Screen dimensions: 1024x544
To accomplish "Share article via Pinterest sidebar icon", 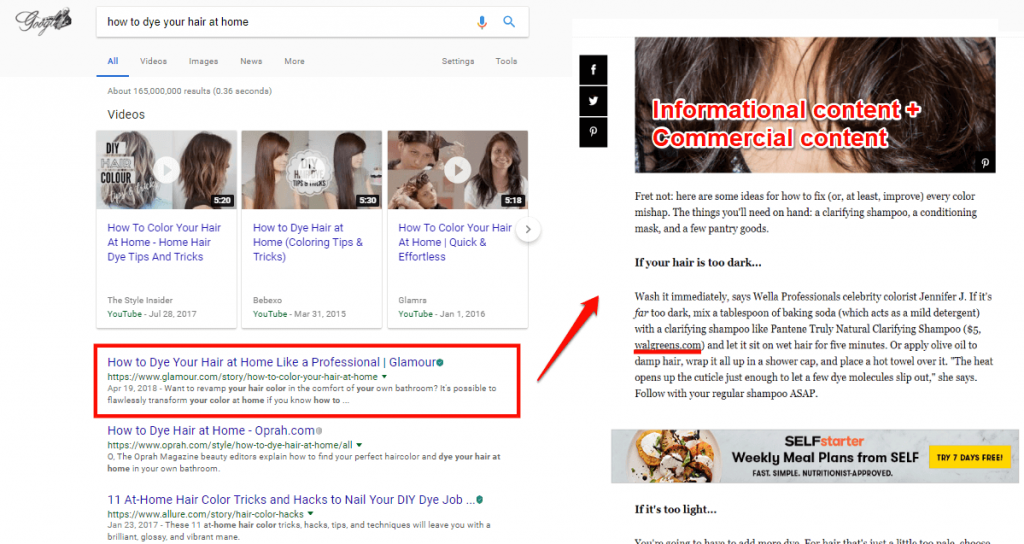I will (x=593, y=132).
